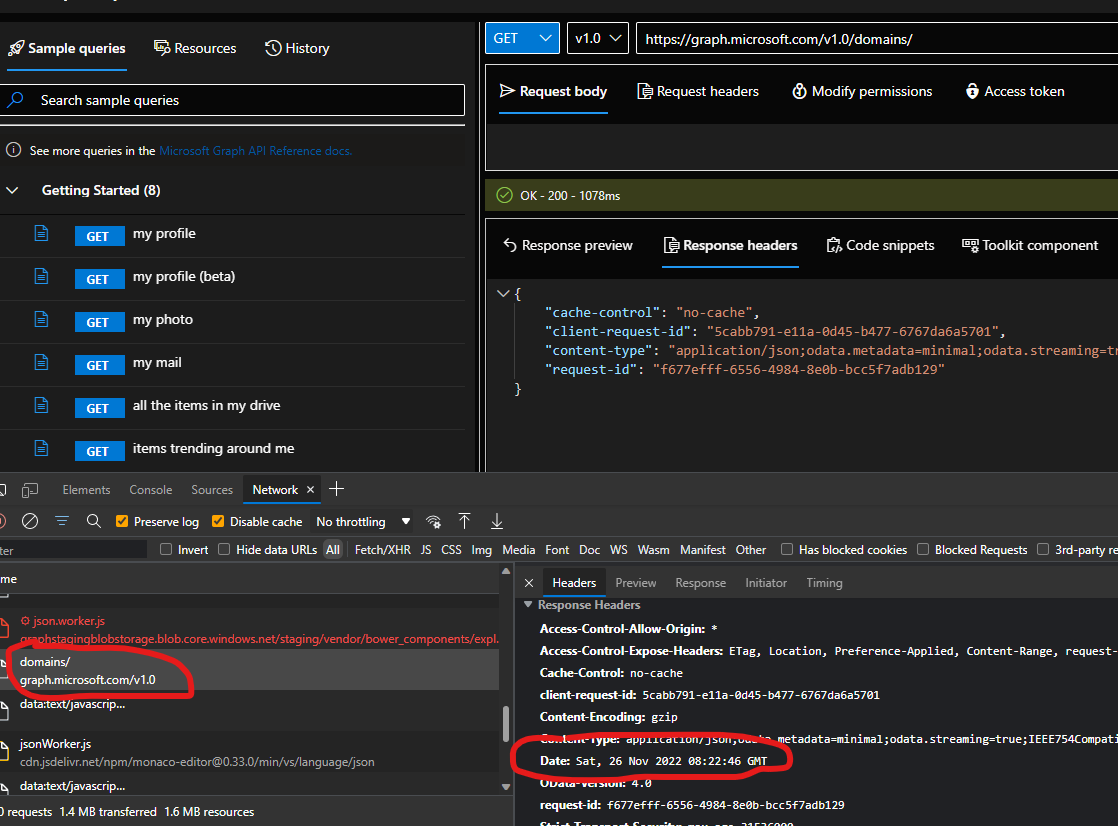Click the Access token lock icon
The image size is (1118, 826).
tap(972, 91)
